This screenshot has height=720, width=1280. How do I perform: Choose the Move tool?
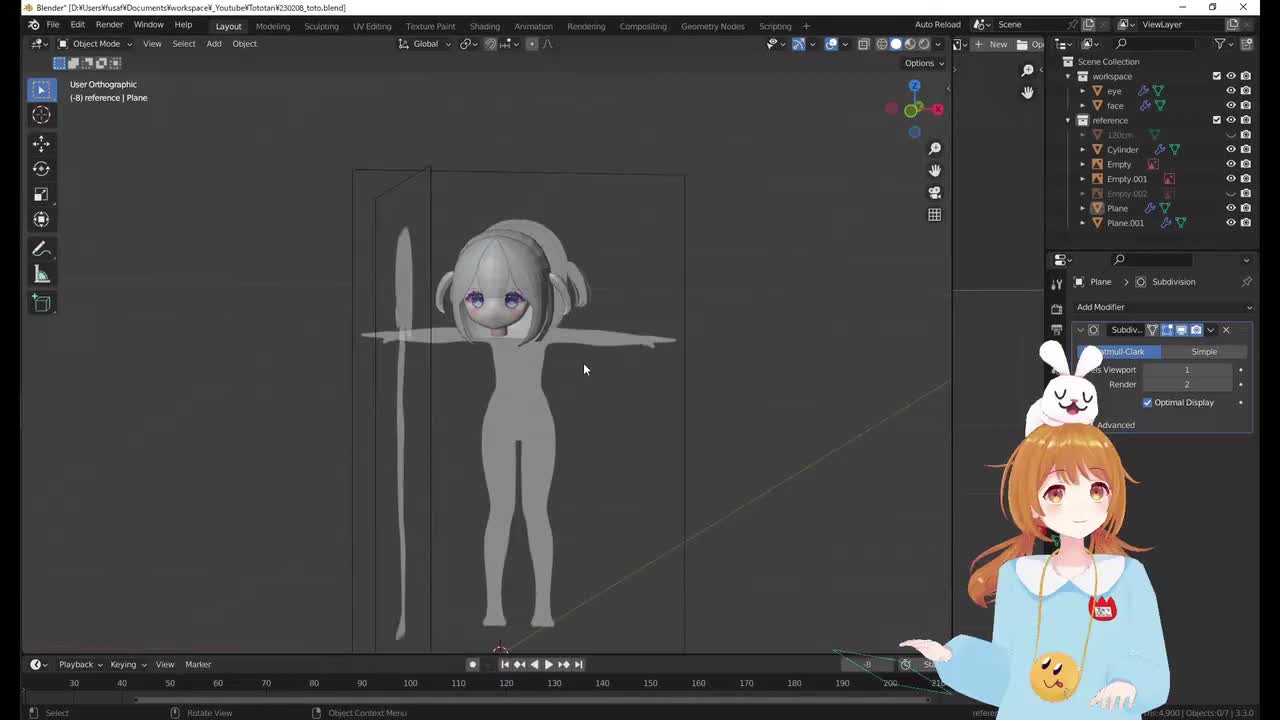tap(41, 144)
